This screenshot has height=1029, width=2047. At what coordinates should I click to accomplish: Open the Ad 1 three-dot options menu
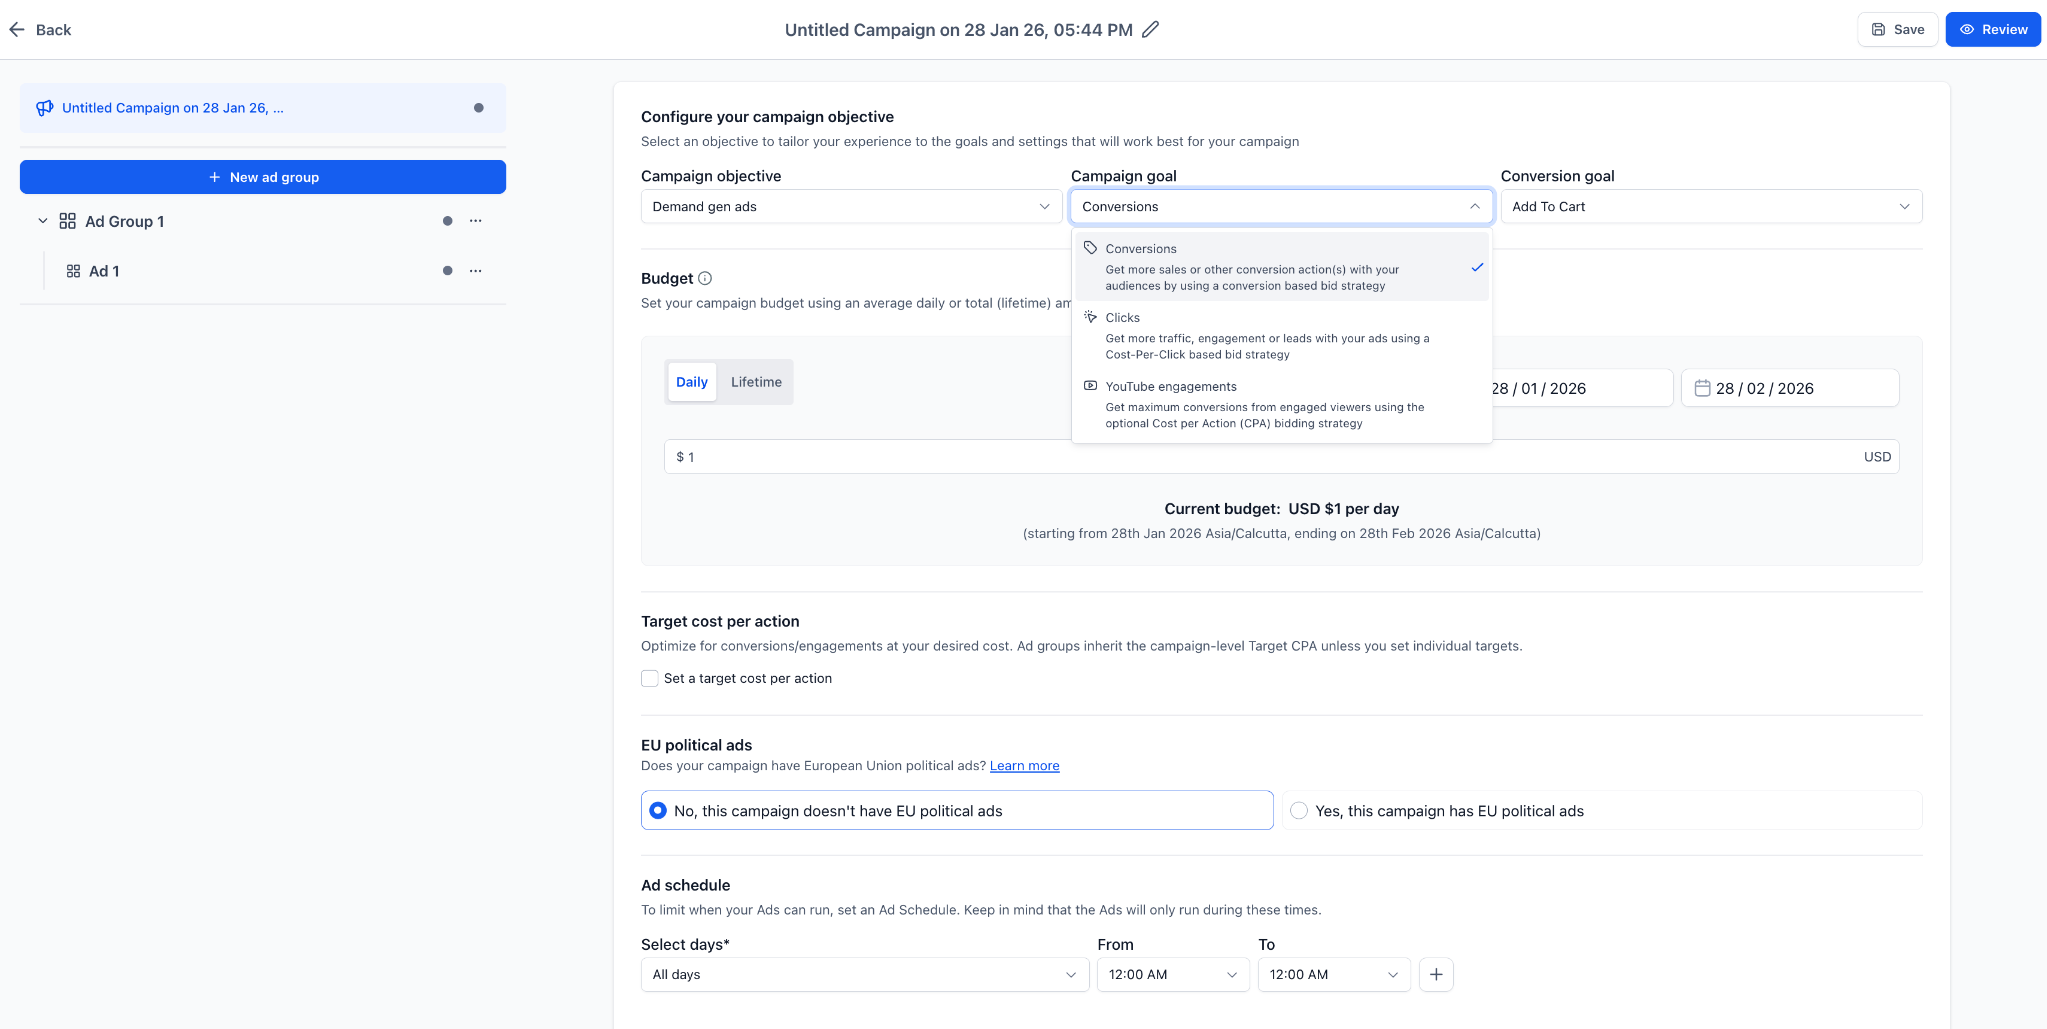coord(476,271)
